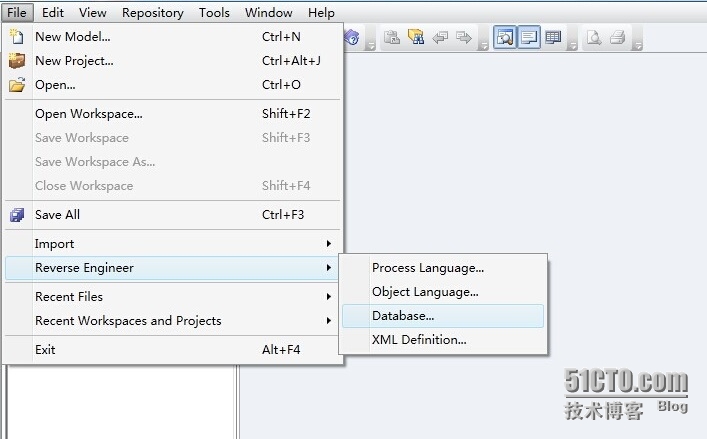Choose Exit from the File menu

pyautogui.click(x=172, y=350)
